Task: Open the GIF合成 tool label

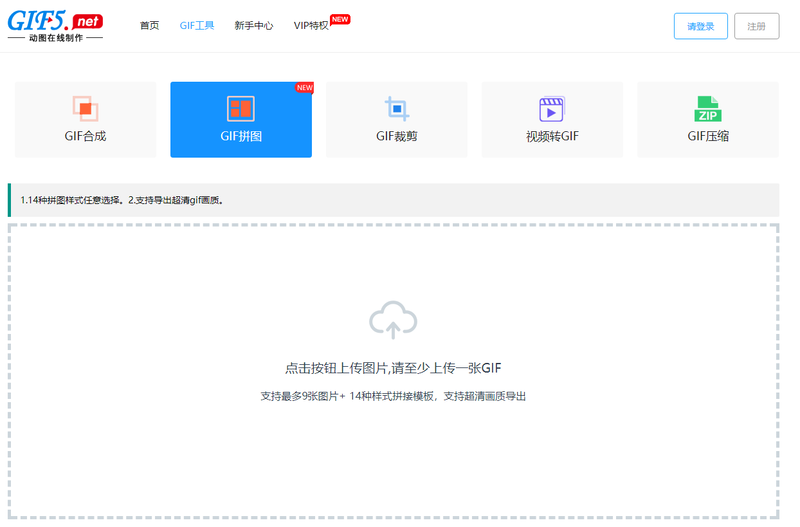Action: [85, 136]
